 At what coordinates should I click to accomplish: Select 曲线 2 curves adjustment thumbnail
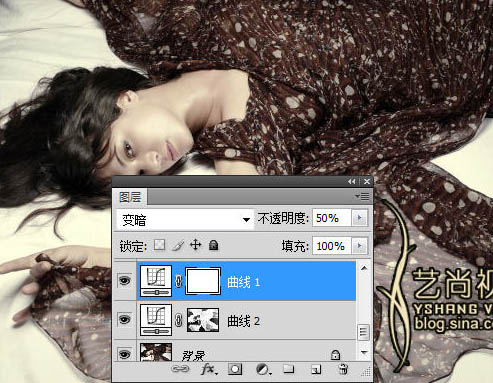pyautogui.click(x=156, y=320)
